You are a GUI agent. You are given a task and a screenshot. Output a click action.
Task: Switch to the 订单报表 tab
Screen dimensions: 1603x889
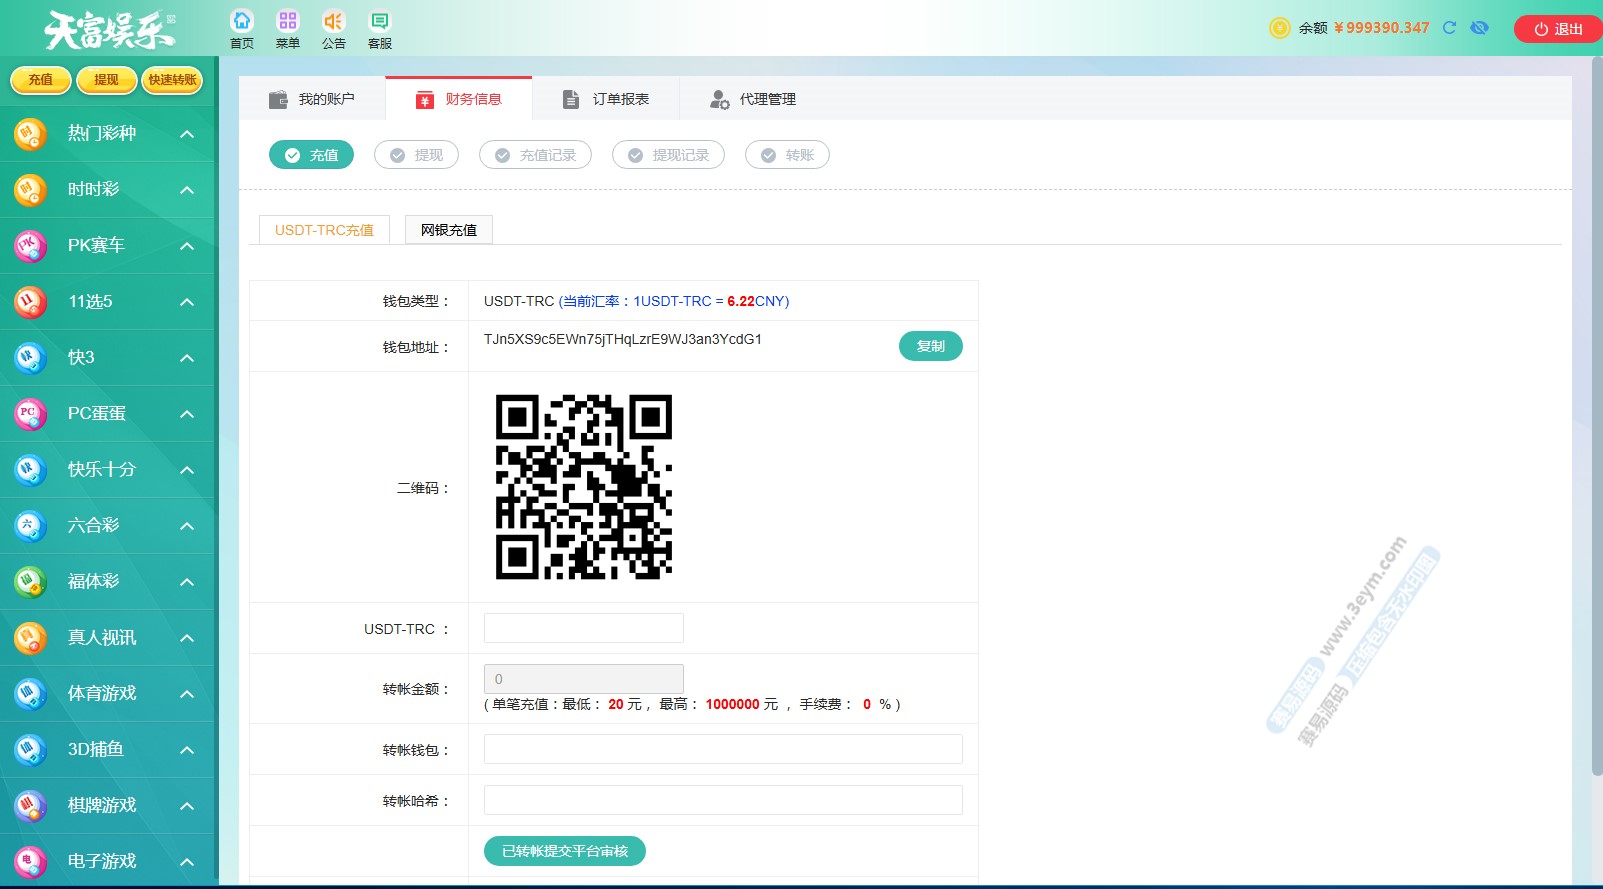coord(606,99)
